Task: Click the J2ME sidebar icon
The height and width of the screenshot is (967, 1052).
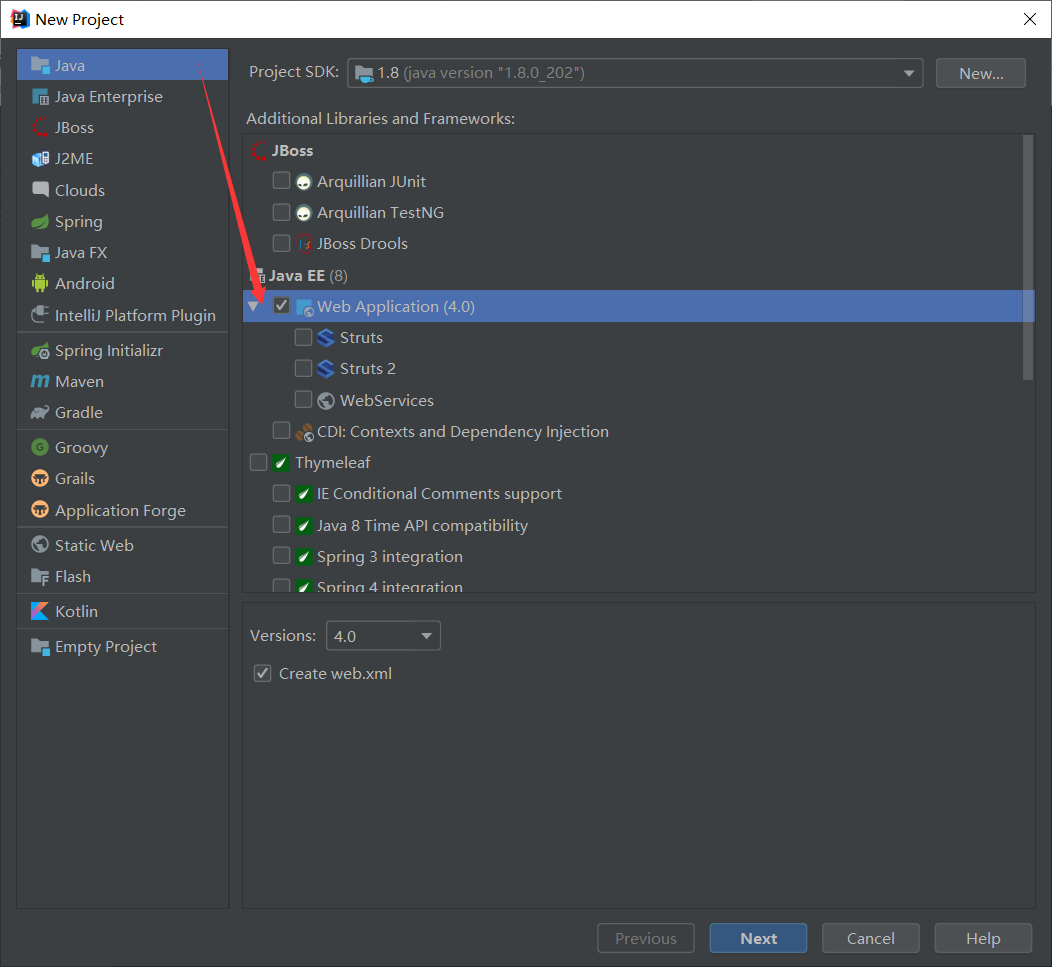Action: (x=40, y=159)
